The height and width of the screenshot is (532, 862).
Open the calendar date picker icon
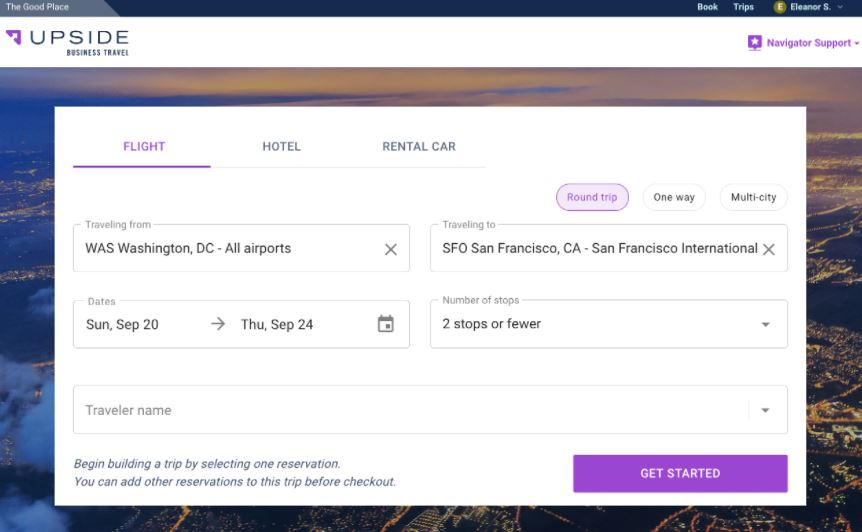(x=386, y=324)
